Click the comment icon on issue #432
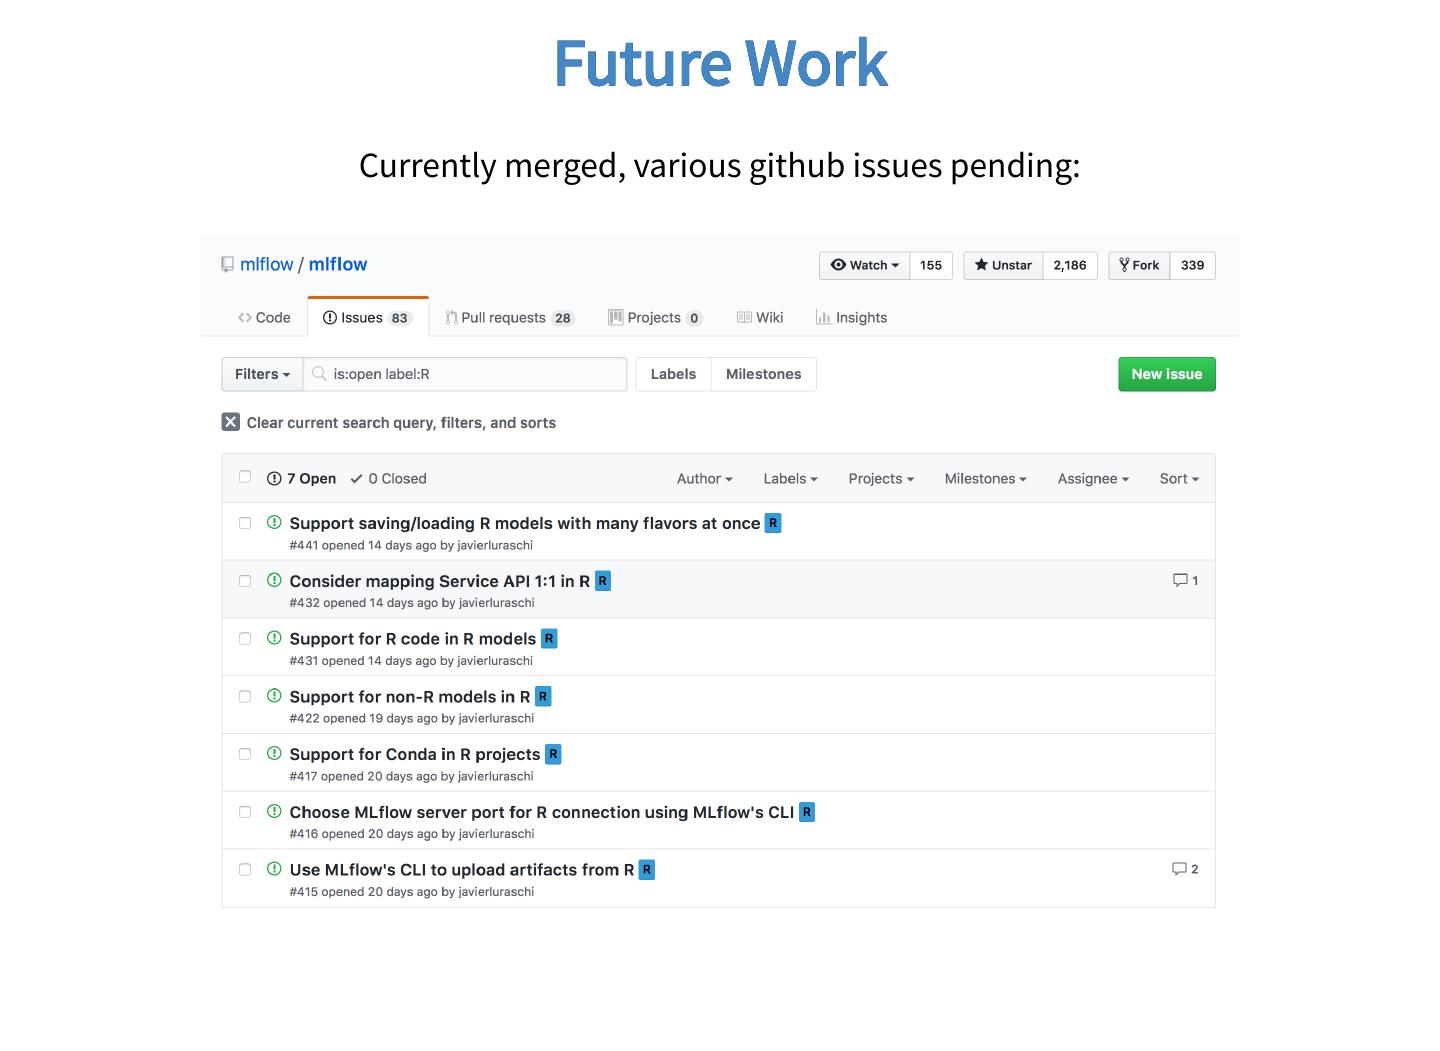 tap(1180, 580)
